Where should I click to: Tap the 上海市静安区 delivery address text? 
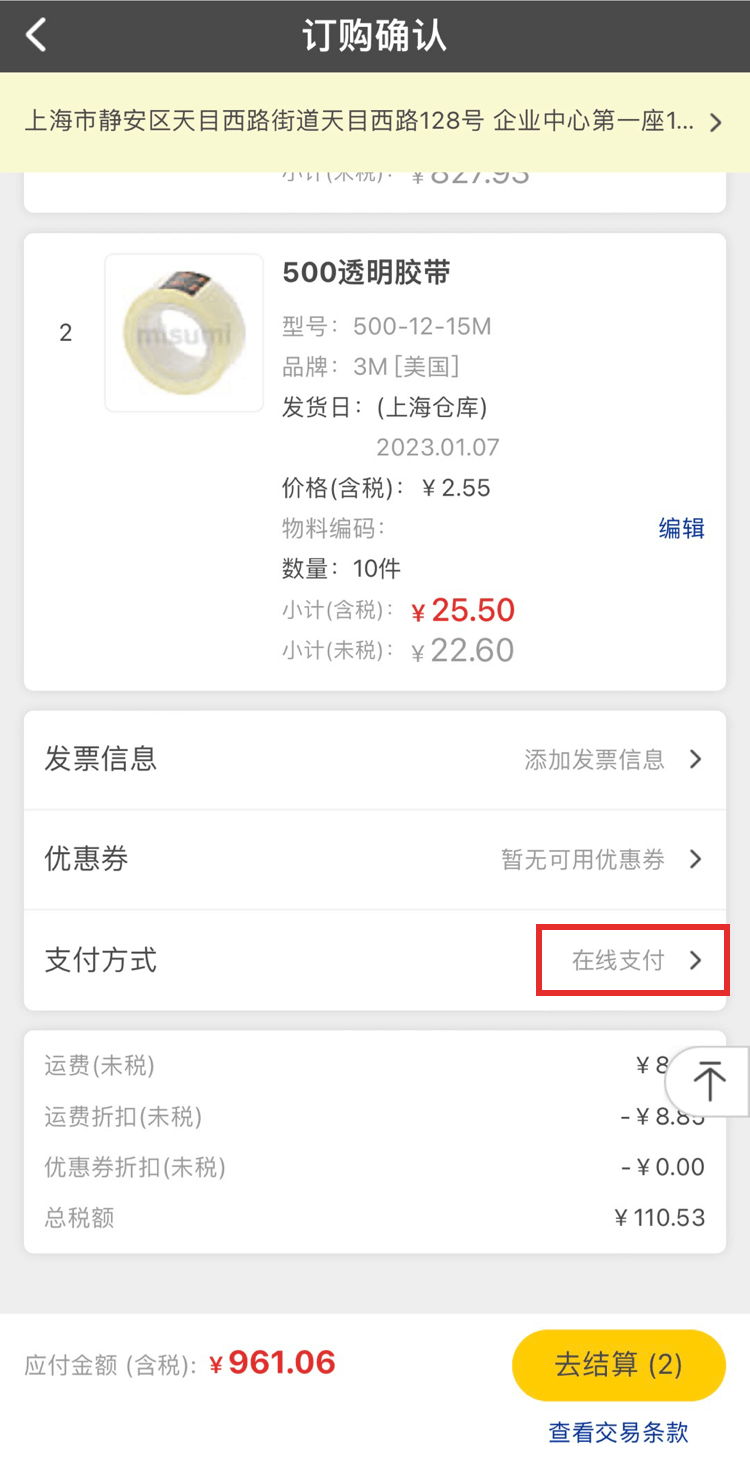point(358,123)
